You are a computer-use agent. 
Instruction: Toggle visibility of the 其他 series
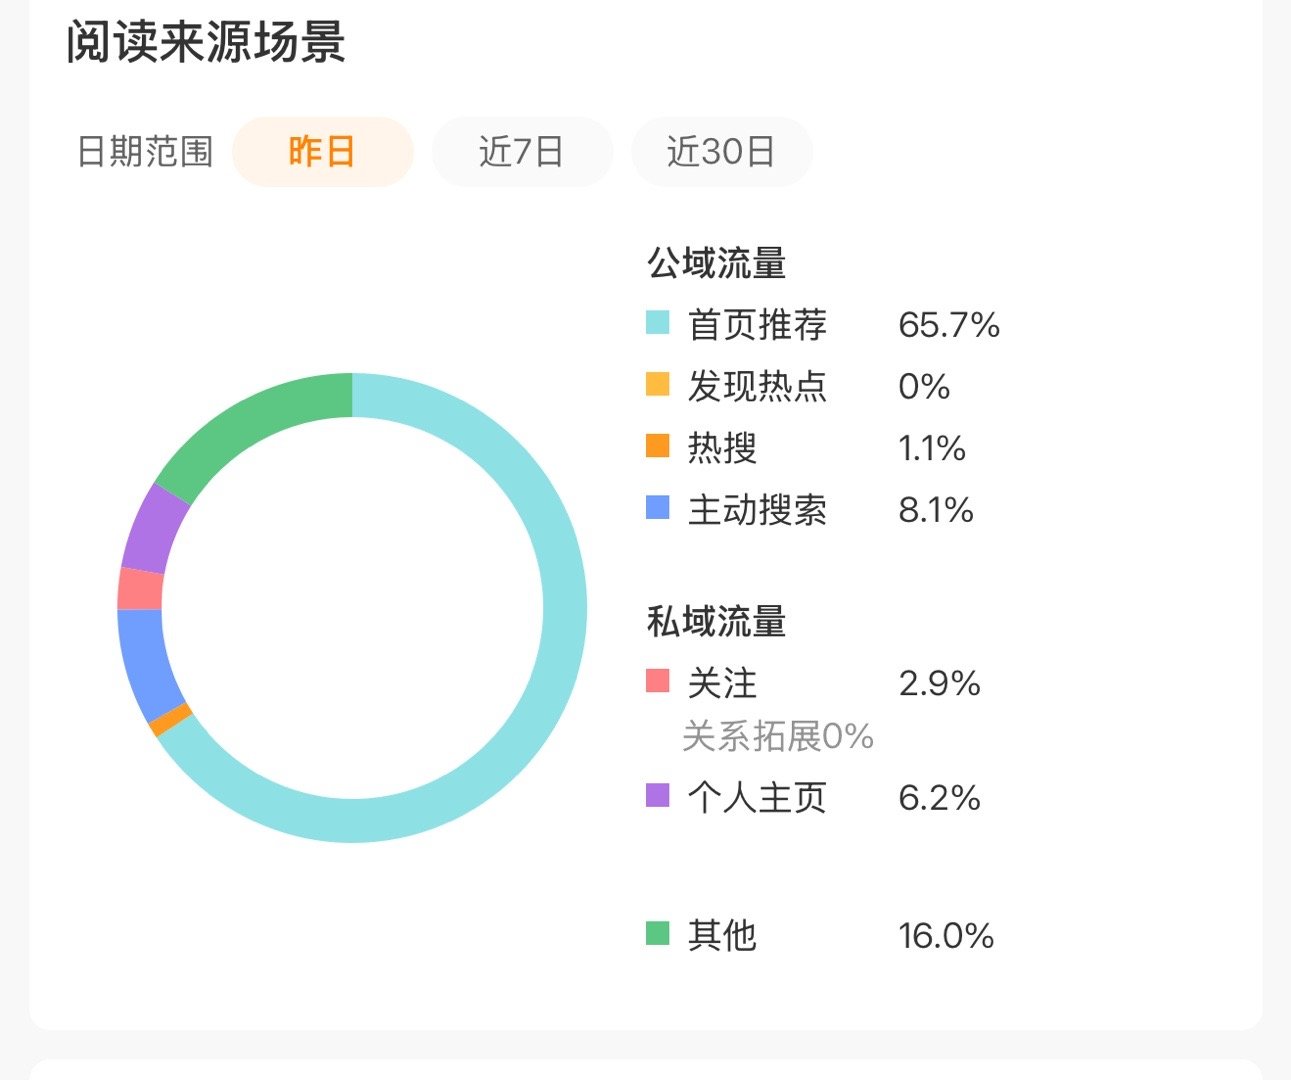coord(722,935)
